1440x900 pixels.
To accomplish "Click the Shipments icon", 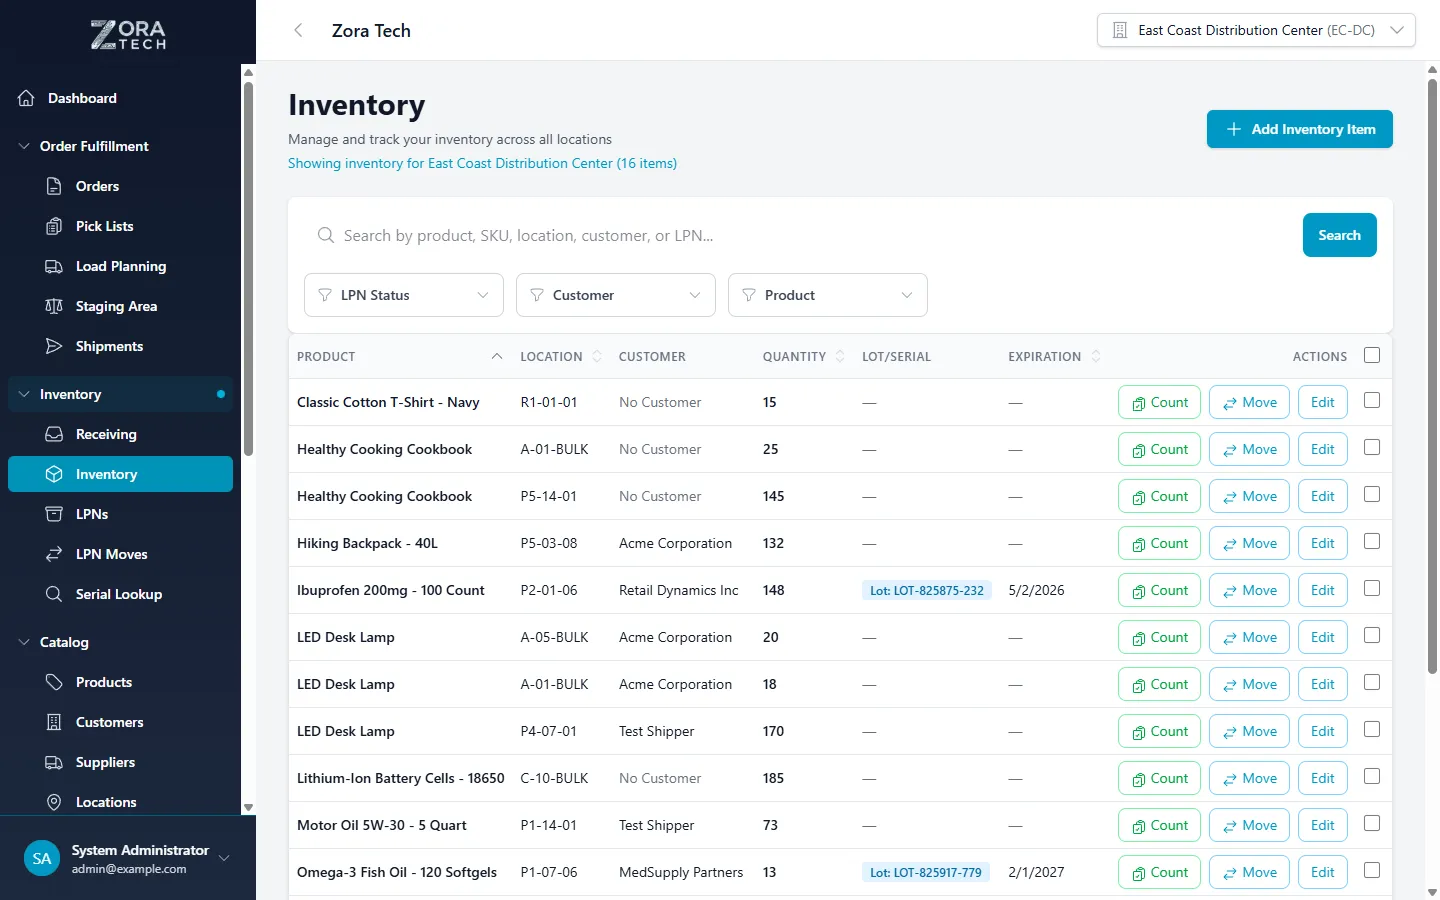I will (55, 346).
